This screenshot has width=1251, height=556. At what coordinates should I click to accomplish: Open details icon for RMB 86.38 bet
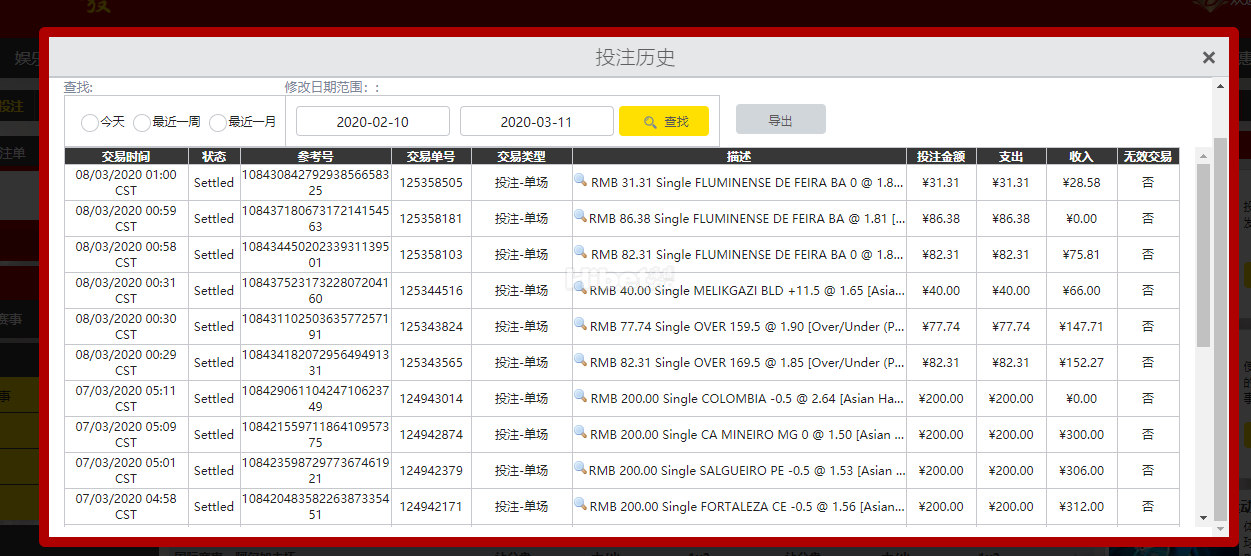(581, 216)
